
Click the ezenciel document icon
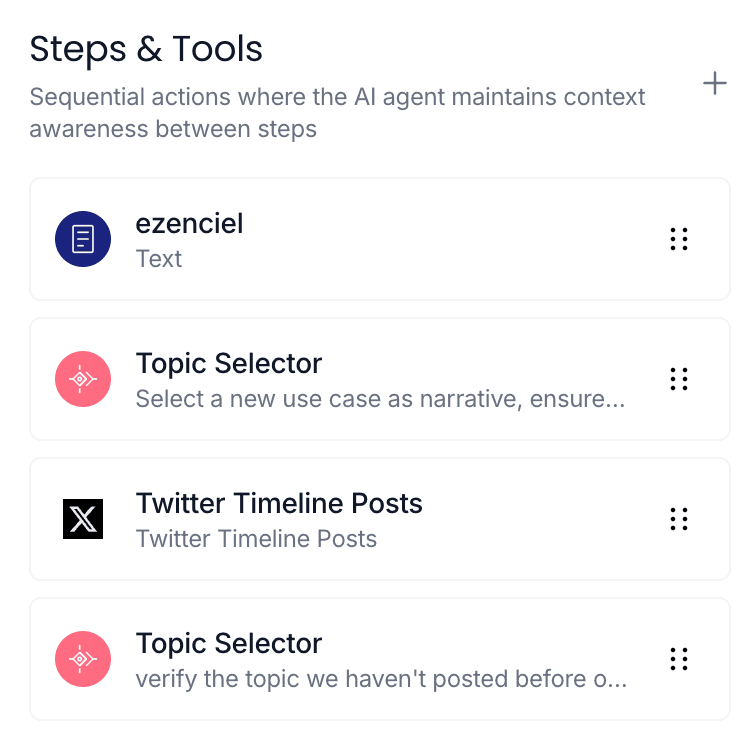tap(83, 239)
